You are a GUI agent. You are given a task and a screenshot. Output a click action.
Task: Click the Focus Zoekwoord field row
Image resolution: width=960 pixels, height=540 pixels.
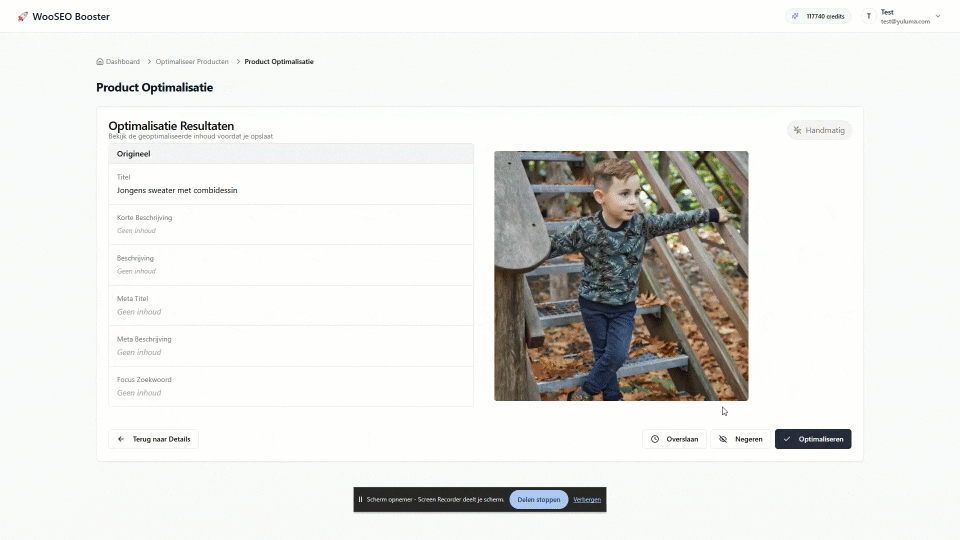tap(291, 386)
